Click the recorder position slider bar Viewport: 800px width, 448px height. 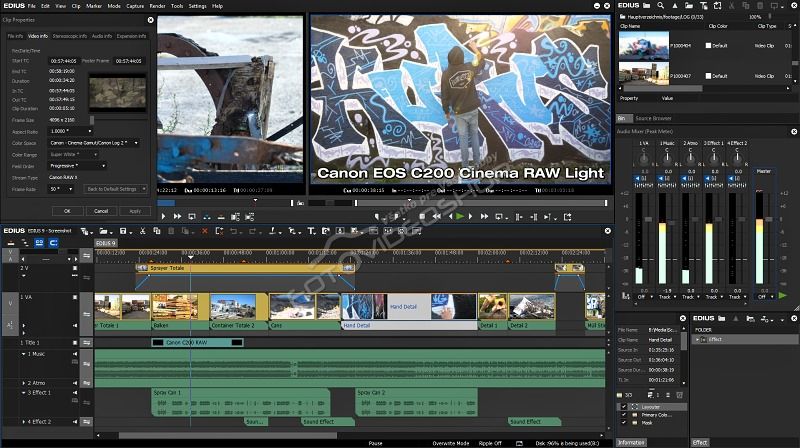click(x=481, y=203)
